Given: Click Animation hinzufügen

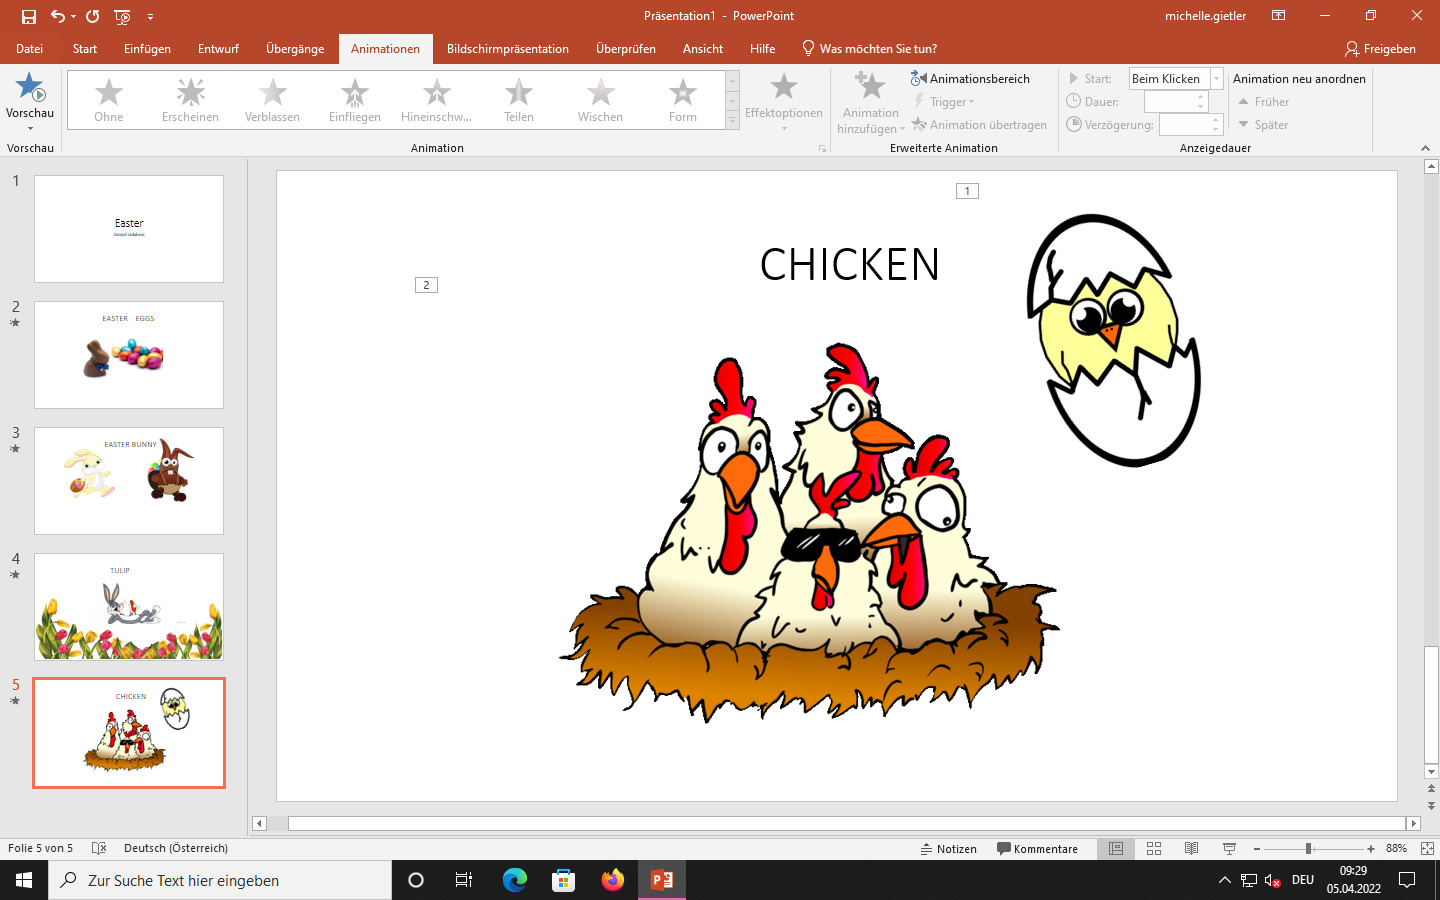Looking at the screenshot, I should (x=870, y=102).
